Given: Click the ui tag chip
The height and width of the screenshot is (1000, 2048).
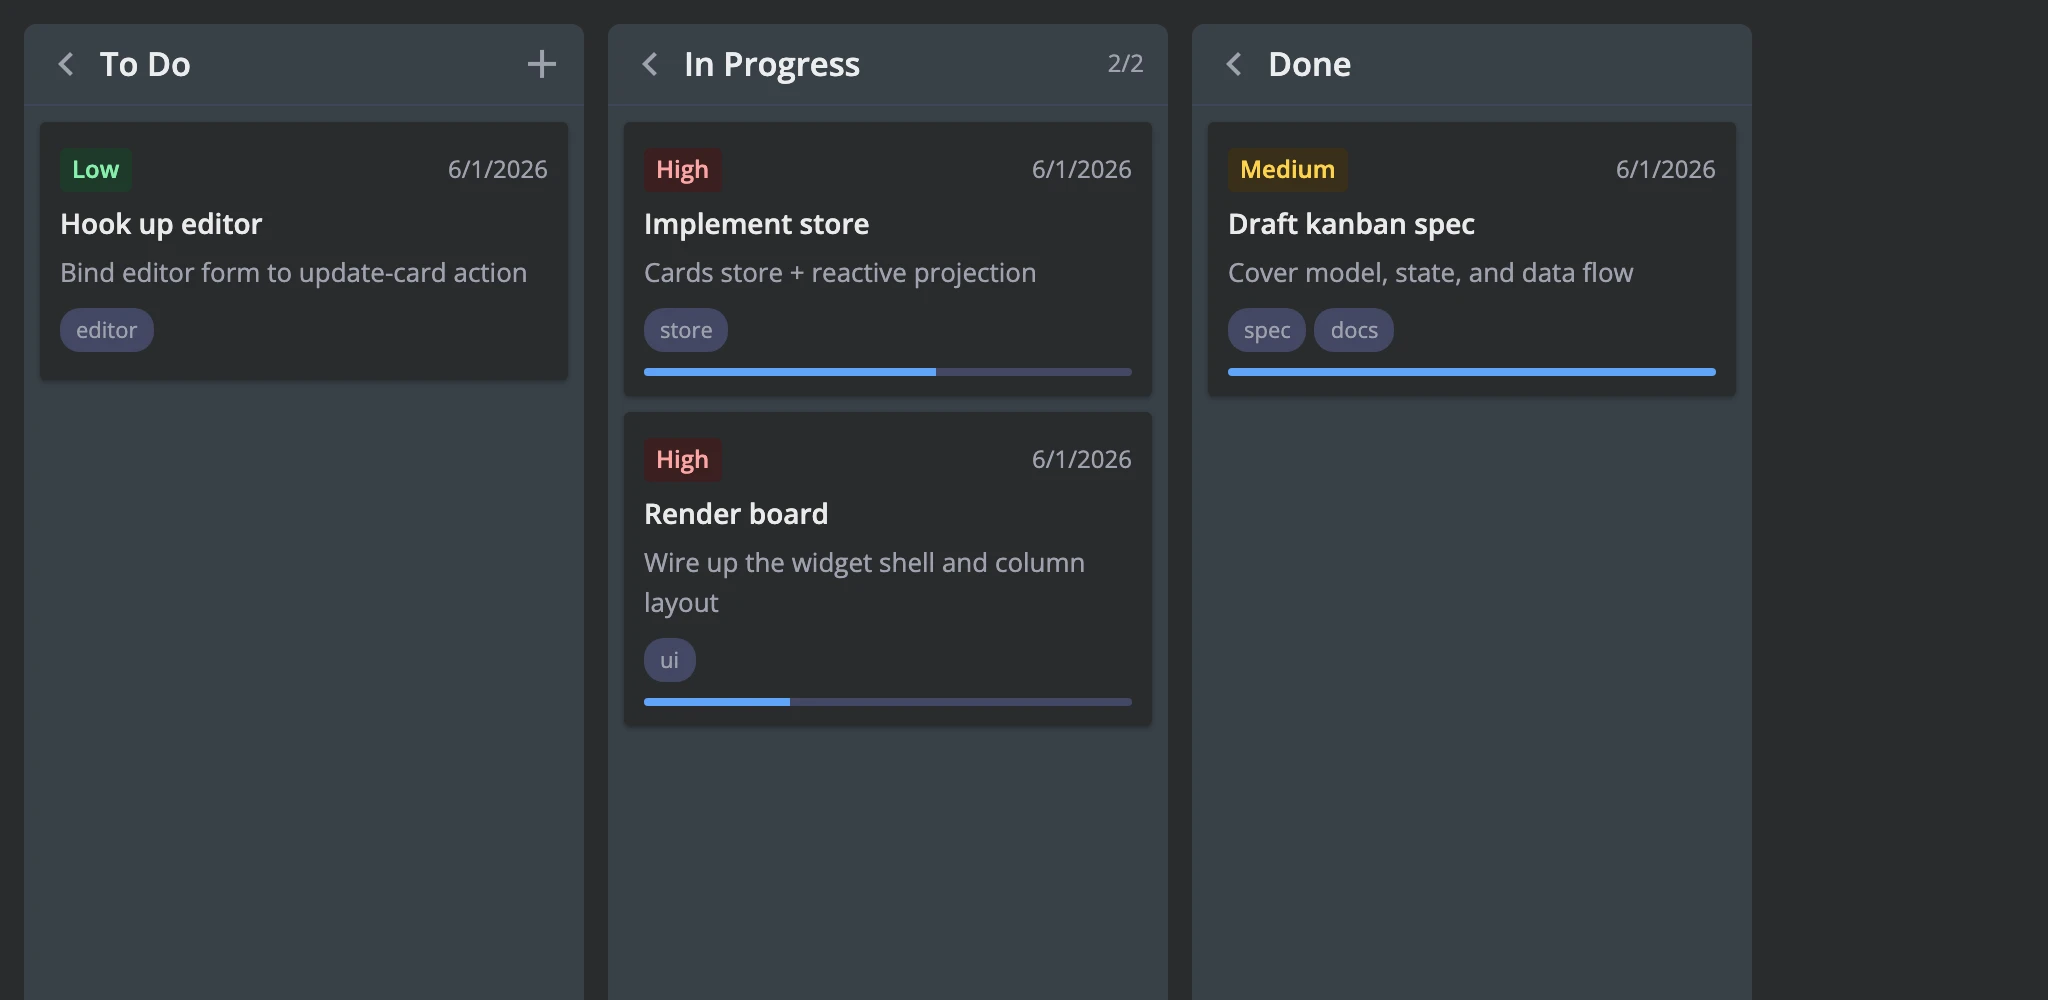Looking at the screenshot, I should 670,660.
